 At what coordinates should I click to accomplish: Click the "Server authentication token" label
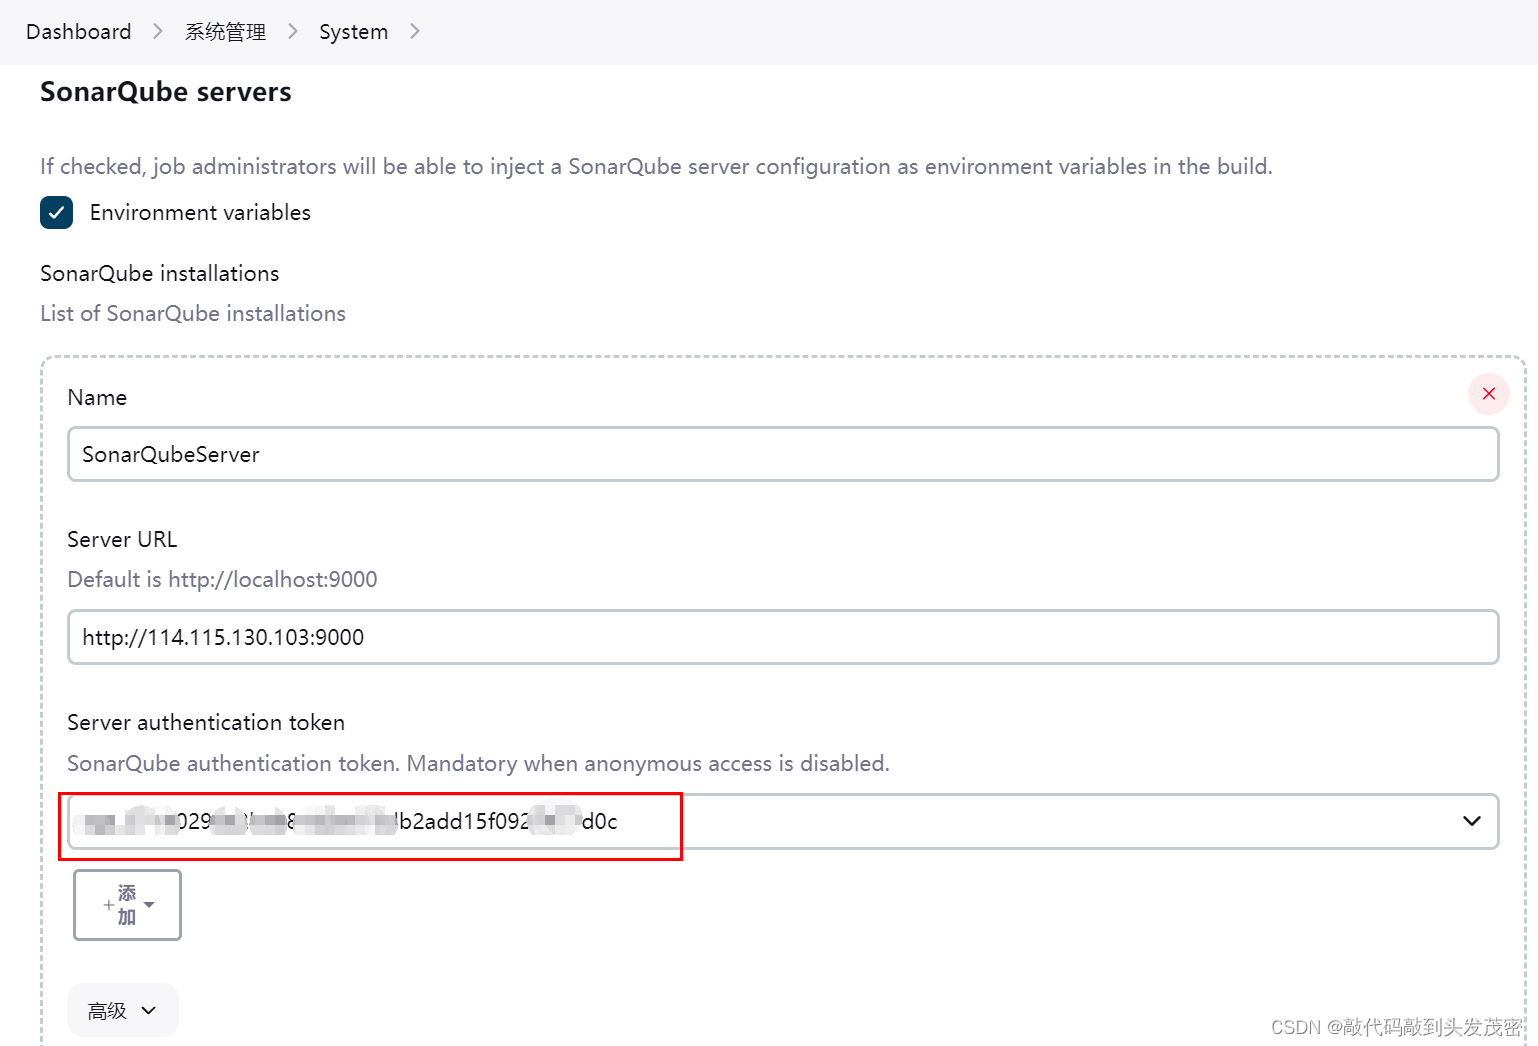(206, 722)
